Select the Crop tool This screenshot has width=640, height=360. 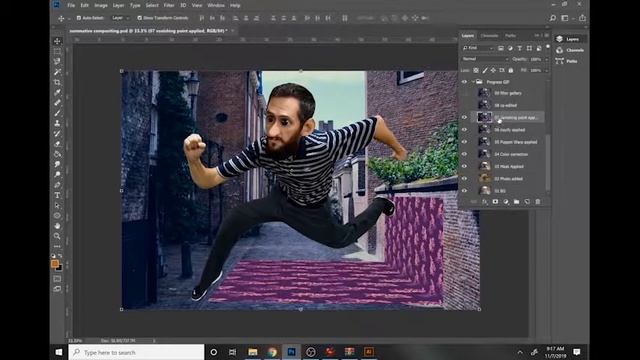tap(57, 82)
